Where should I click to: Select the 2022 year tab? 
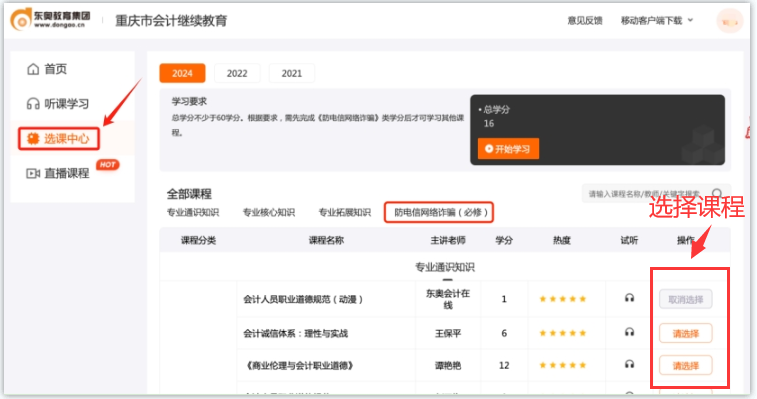[237, 73]
